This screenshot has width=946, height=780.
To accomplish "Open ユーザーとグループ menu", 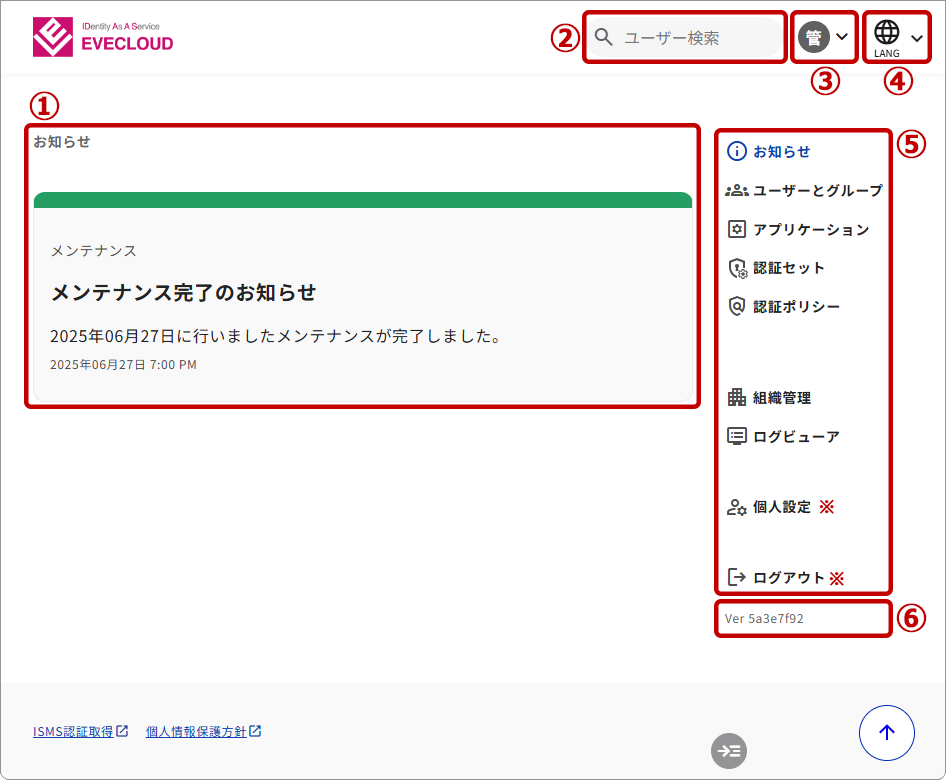I will pyautogui.click(x=817, y=190).
